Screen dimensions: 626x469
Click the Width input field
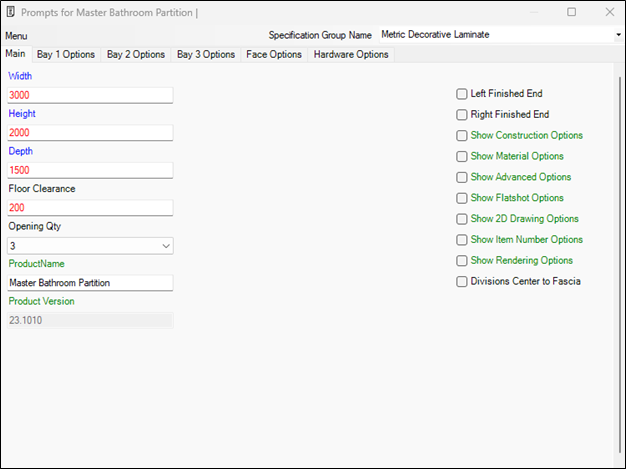click(90, 95)
